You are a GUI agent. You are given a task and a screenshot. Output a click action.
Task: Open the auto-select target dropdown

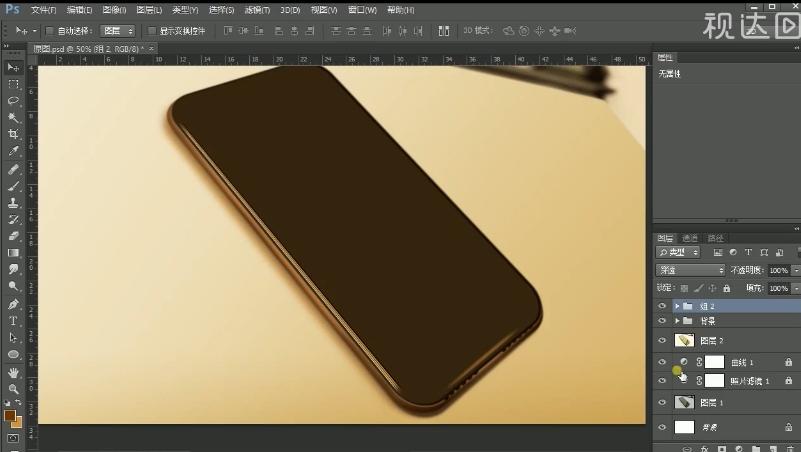[118, 31]
